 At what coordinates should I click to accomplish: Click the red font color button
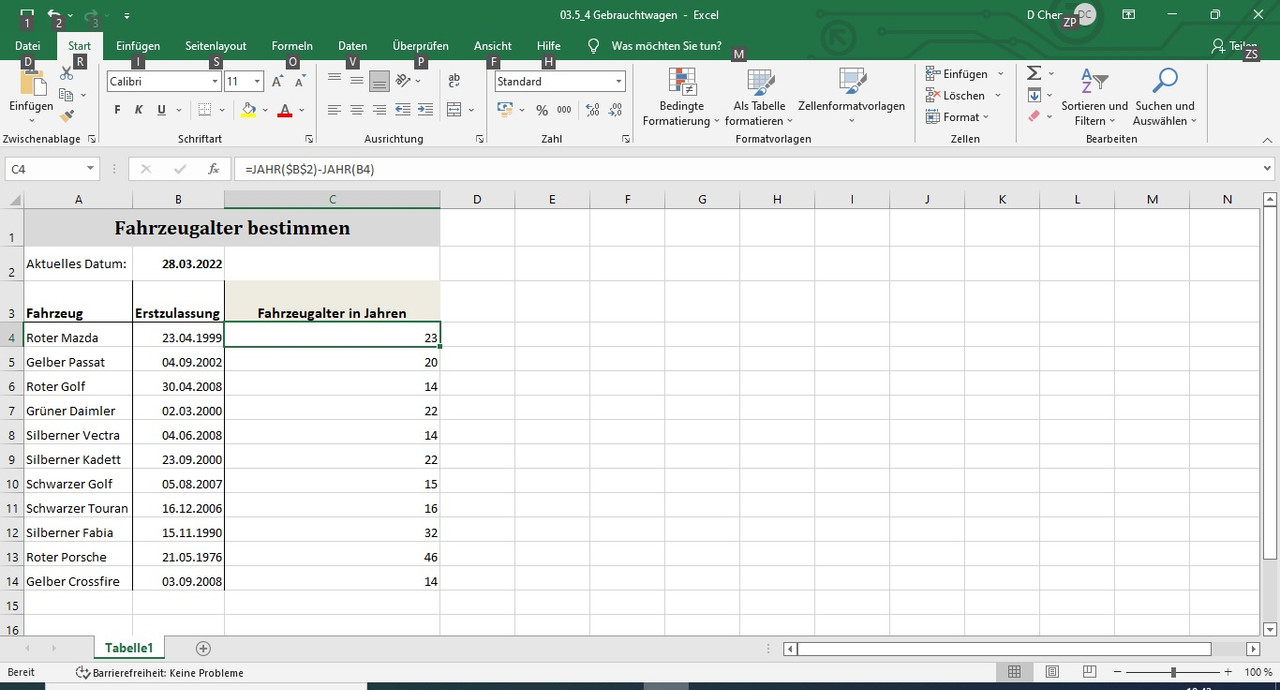[285, 110]
